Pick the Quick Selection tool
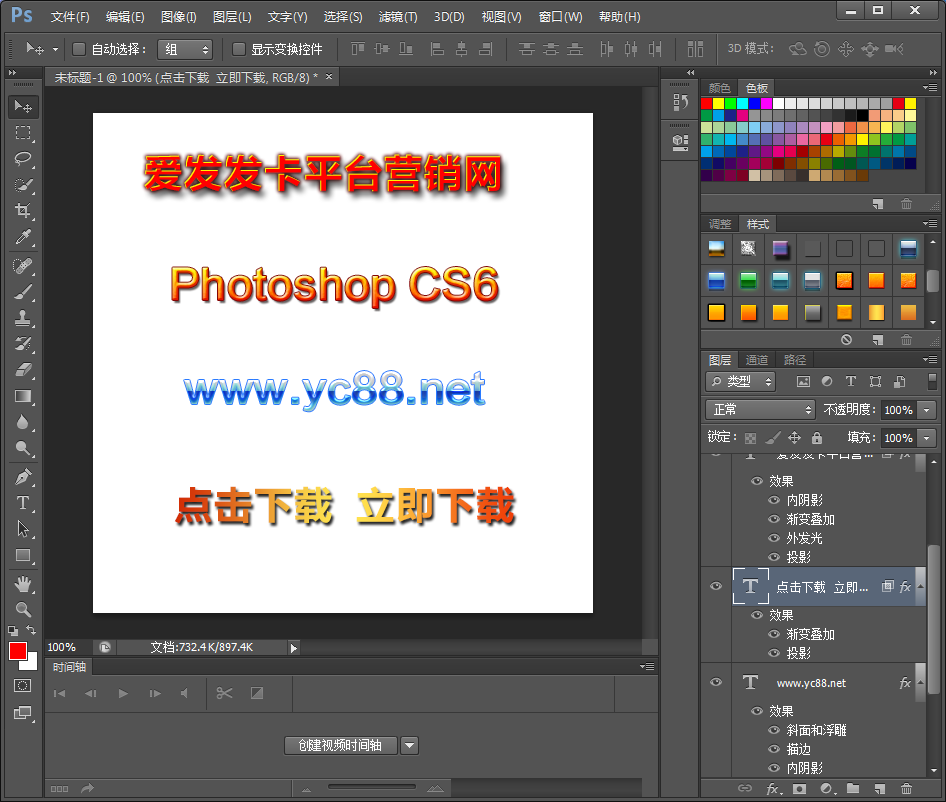Image resolution: width=946 pixels, height=802 pixels. [x=23, y=185]
